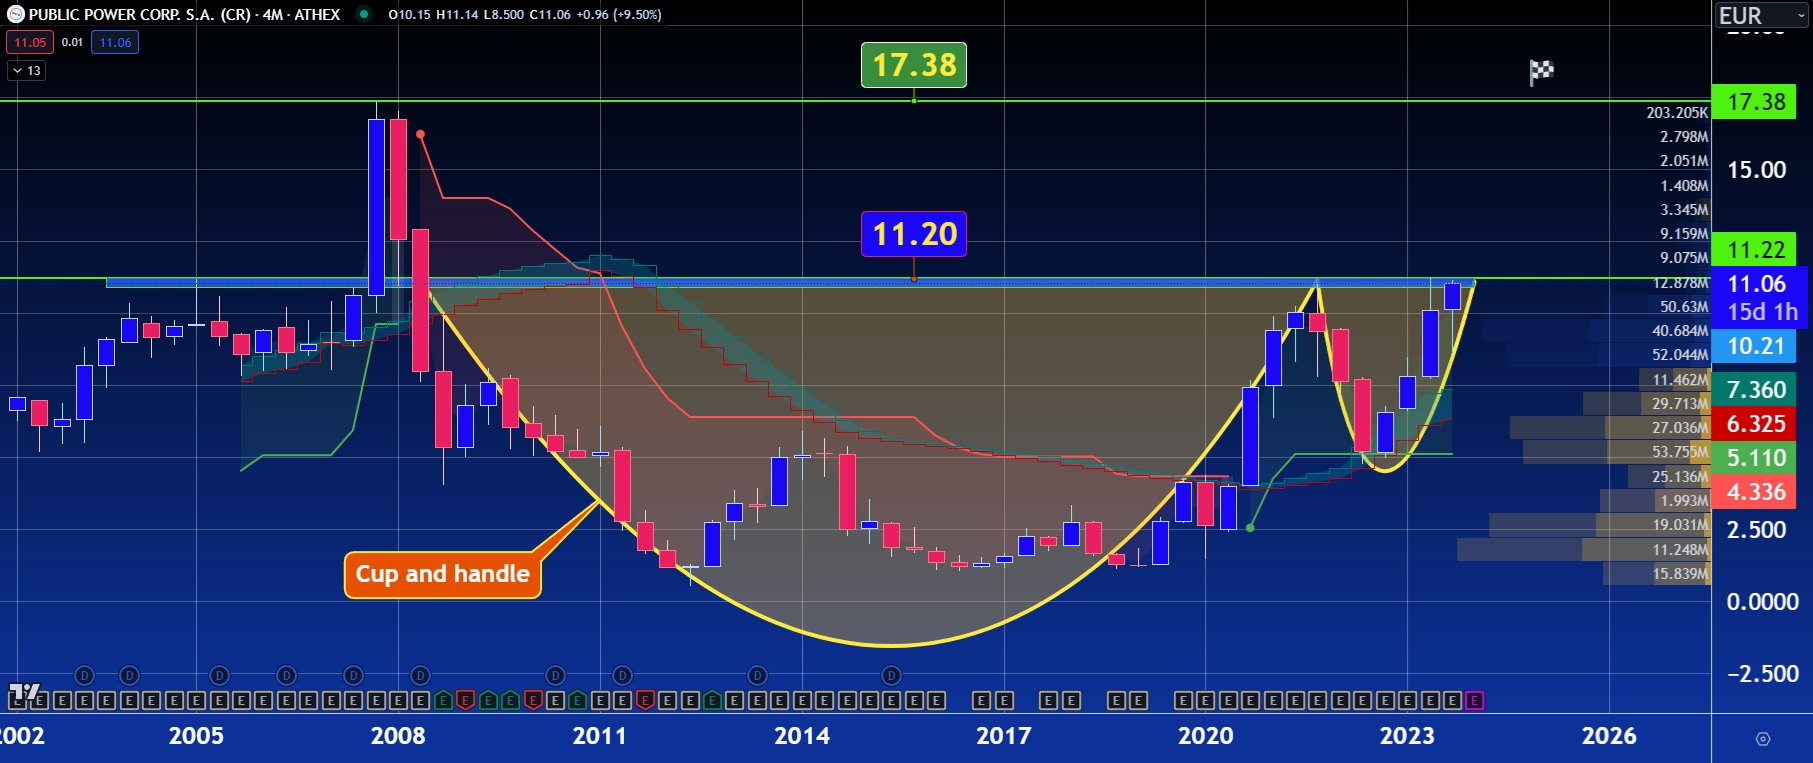Click the green dot under the 17.38 label
The image size is (1813, 763).
(914, 100)
